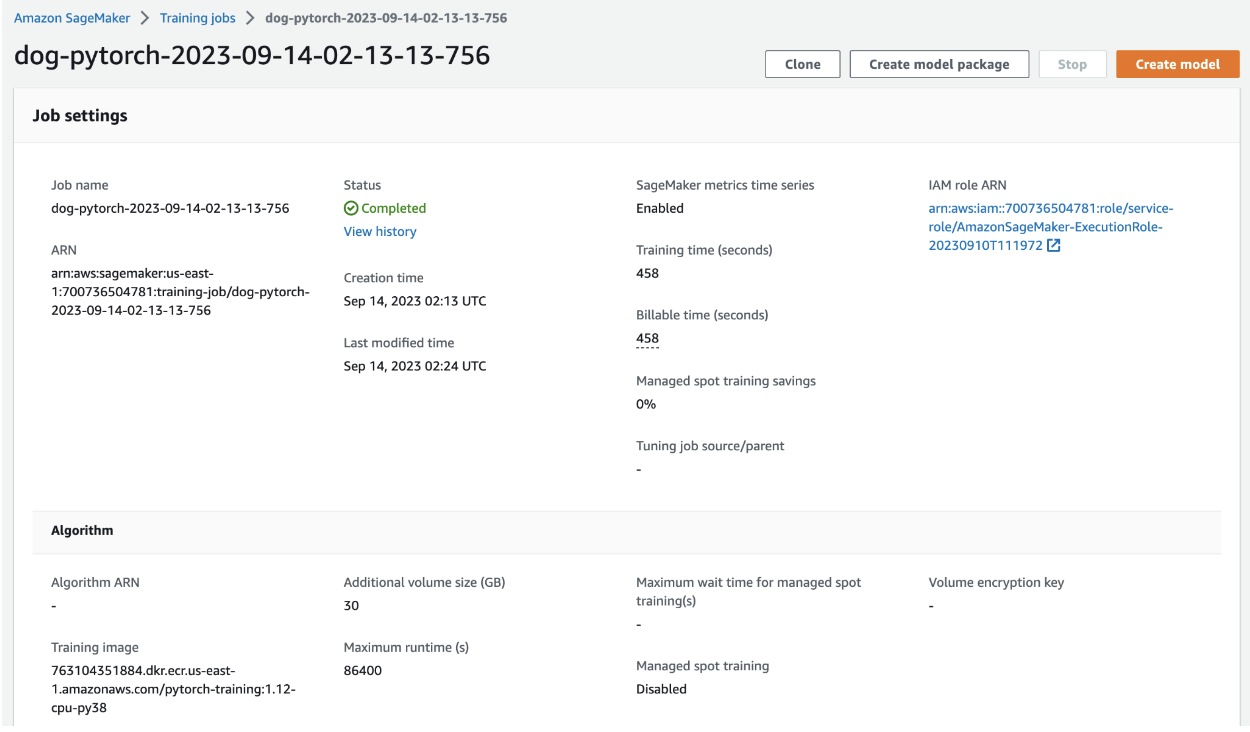Open View history link
The image size is (1250, 732).
point(380,231)
